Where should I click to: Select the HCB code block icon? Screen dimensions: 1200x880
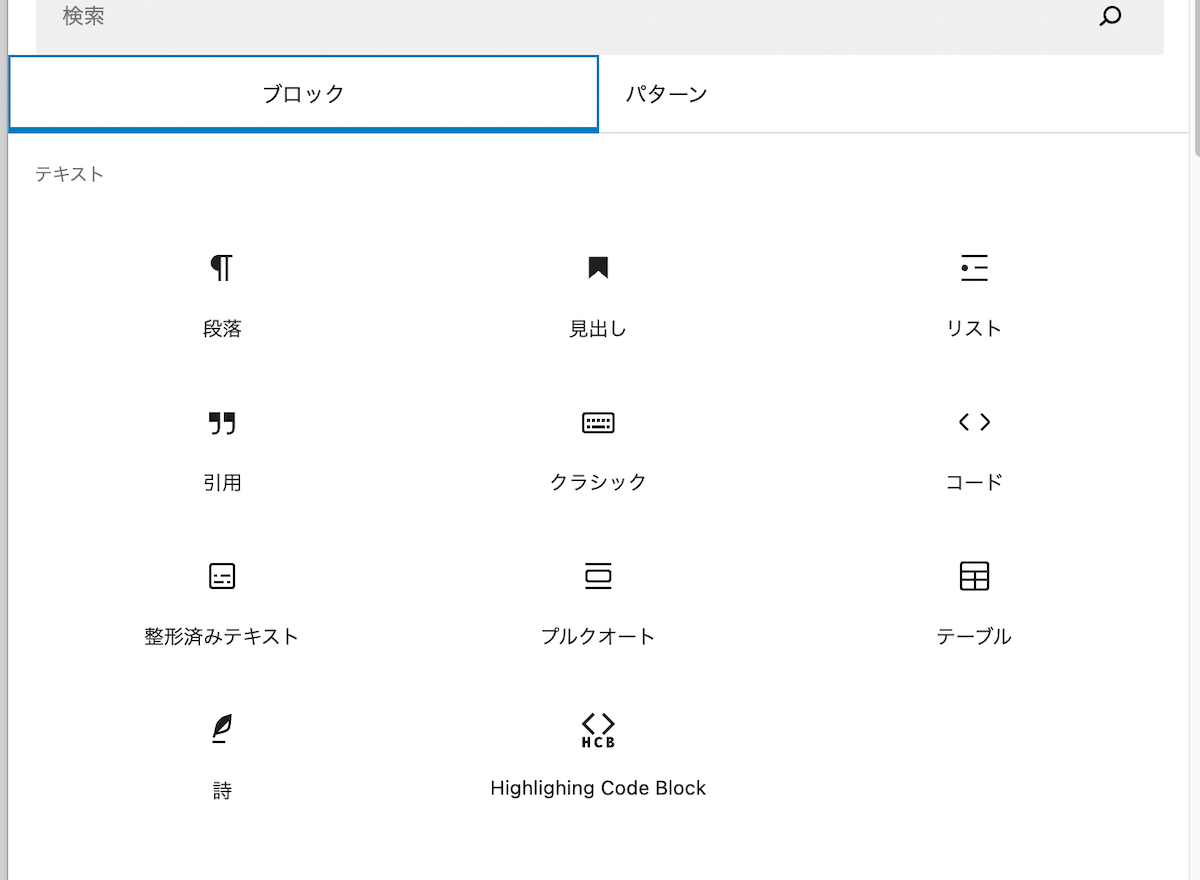598,729
